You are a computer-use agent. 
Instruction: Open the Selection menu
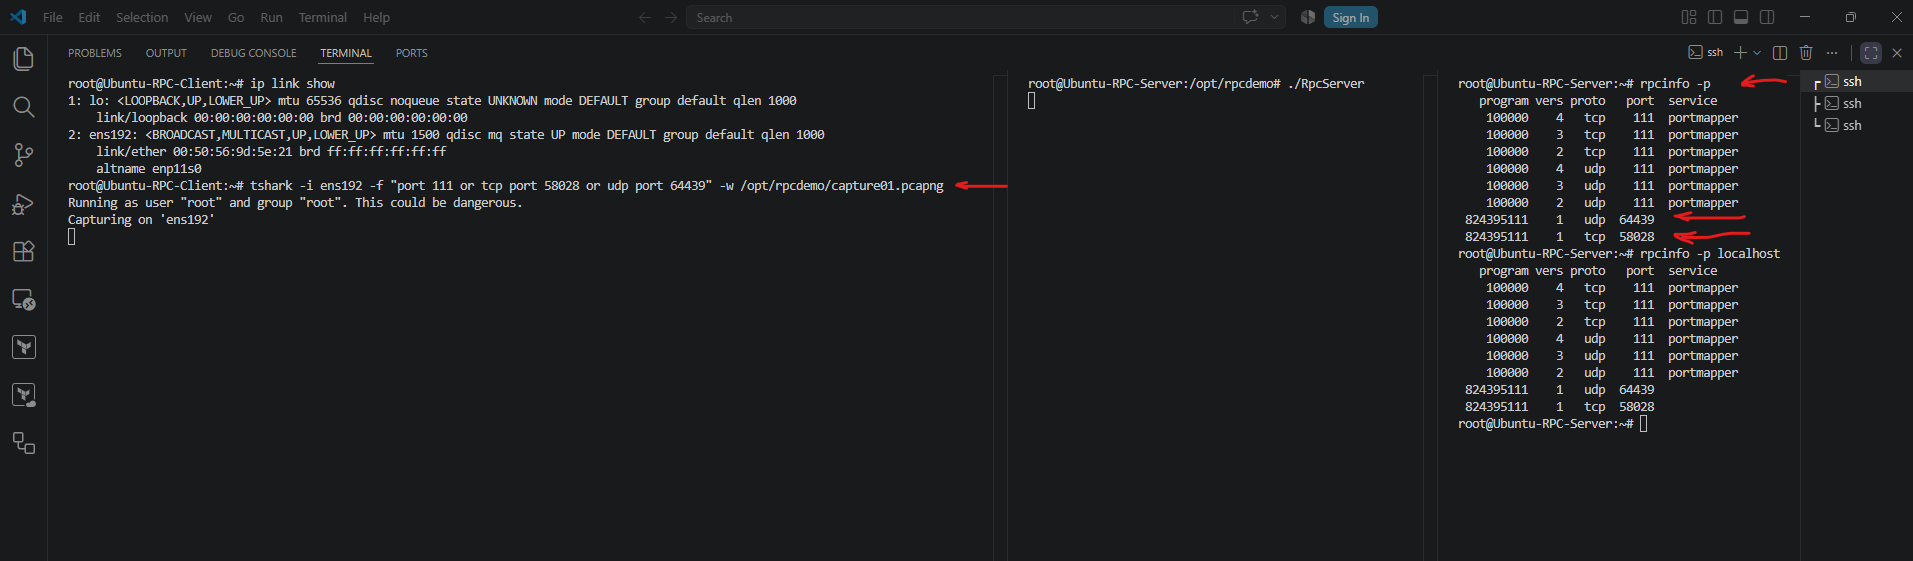142,17
